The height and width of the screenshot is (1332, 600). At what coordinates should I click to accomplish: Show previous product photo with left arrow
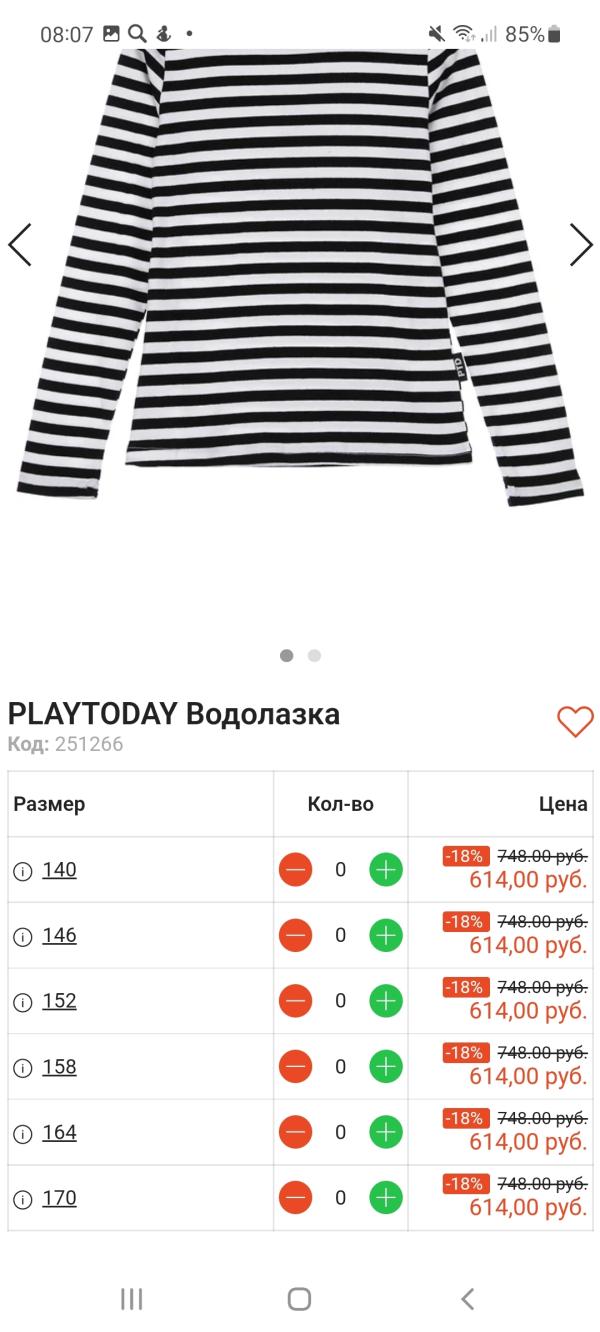20,245
